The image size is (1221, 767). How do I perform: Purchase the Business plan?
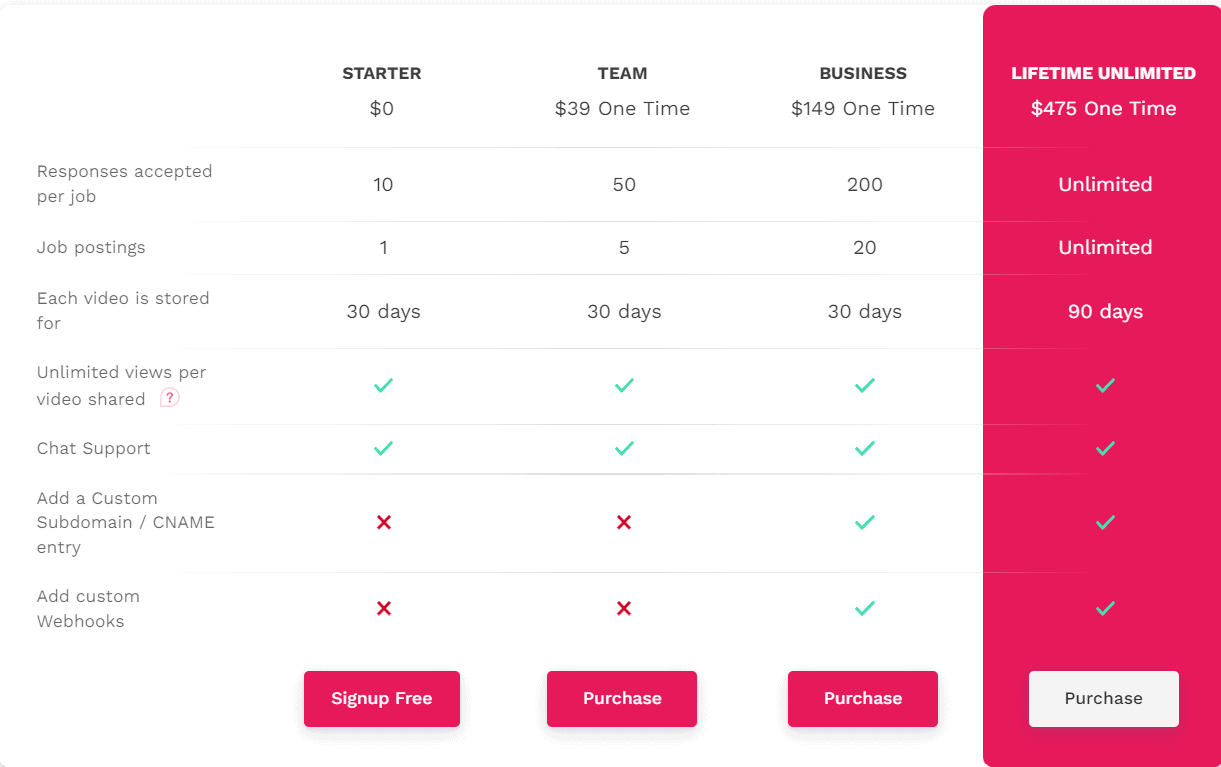pos(863,699)
